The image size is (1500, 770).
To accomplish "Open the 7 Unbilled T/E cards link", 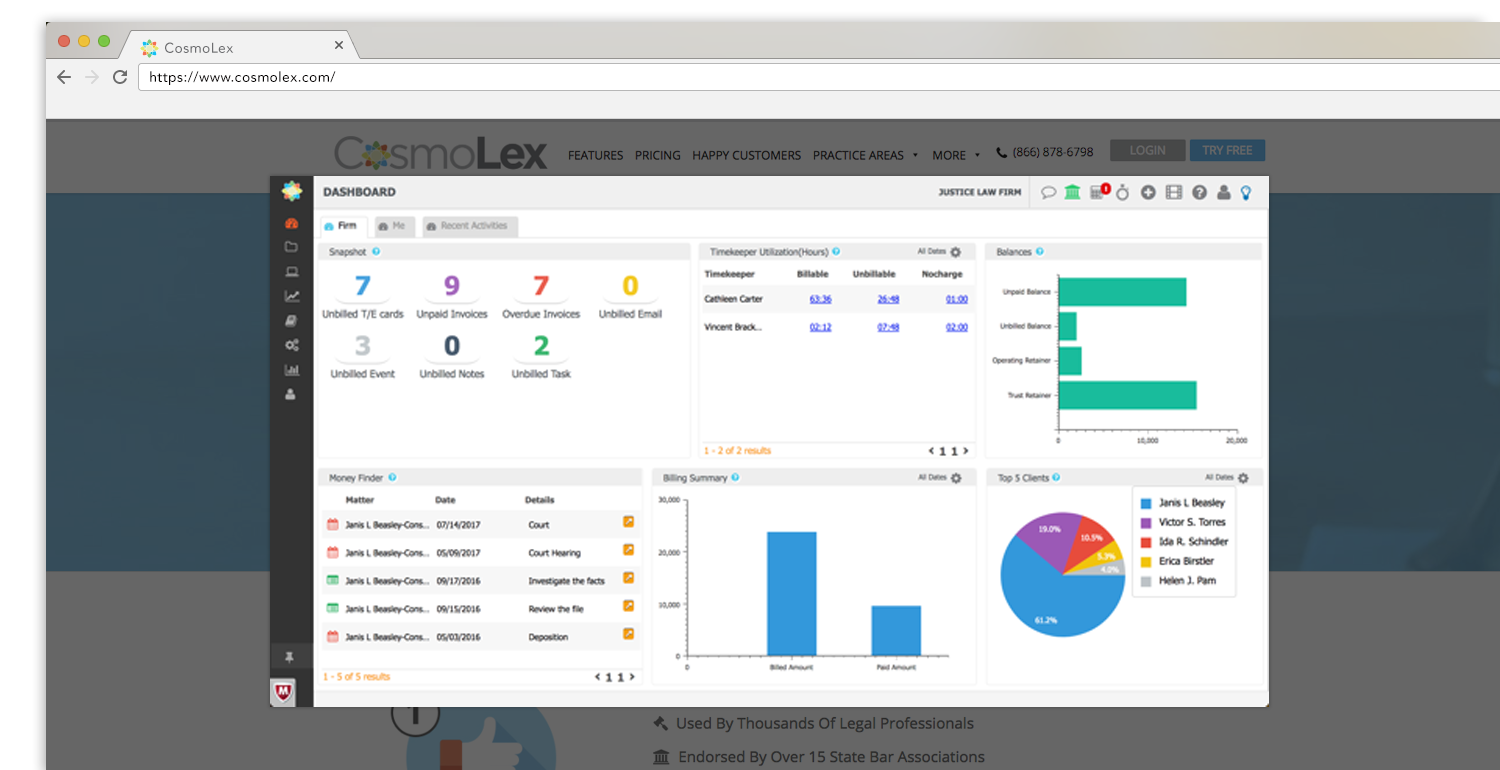I will tap(361, 286).
